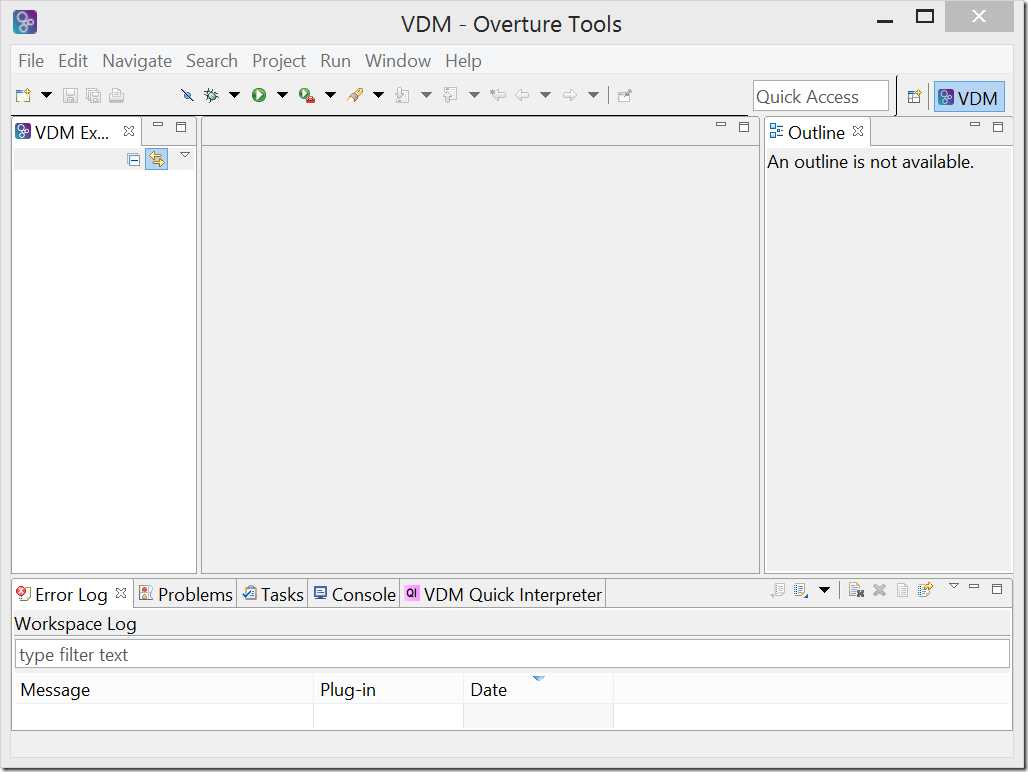Open the Run dropdown arrow
This screenshot has width=1028, height=772.
click(x=282, y=96)
